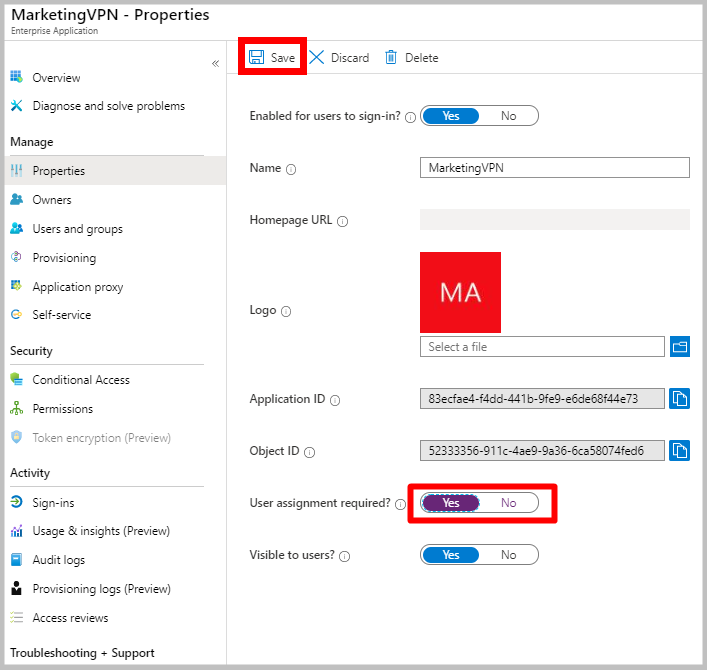Show info tooltip for Object ID
The height and width of the screenshot is (670, 707).
(309, 452)
